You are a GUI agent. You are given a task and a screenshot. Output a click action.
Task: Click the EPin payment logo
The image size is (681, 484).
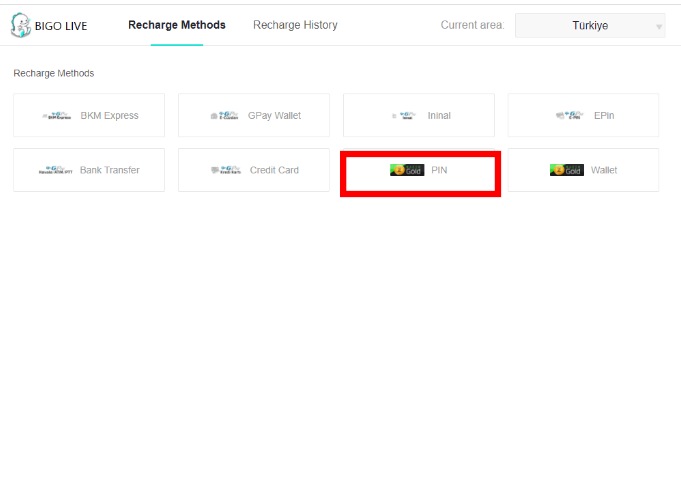(x=568, y=116)
